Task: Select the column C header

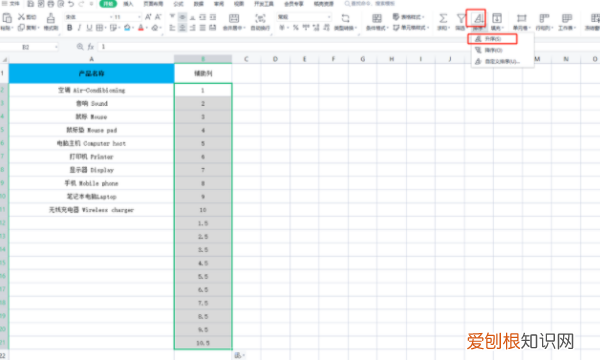Action: pyautogui.click(x=246, y=59)
